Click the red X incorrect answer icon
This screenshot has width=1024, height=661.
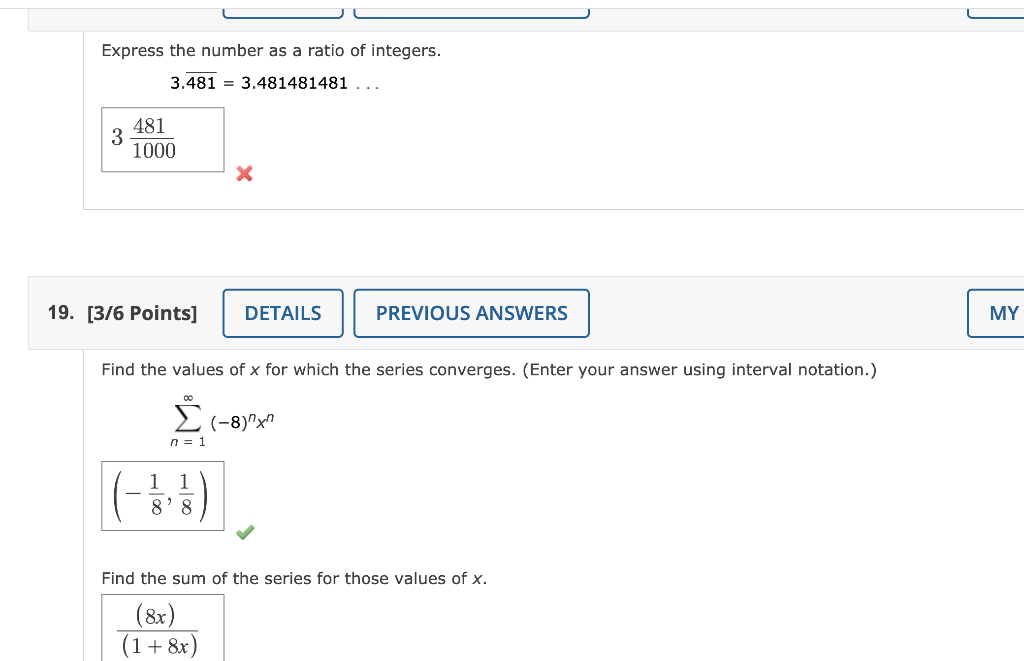coord(244,174)
